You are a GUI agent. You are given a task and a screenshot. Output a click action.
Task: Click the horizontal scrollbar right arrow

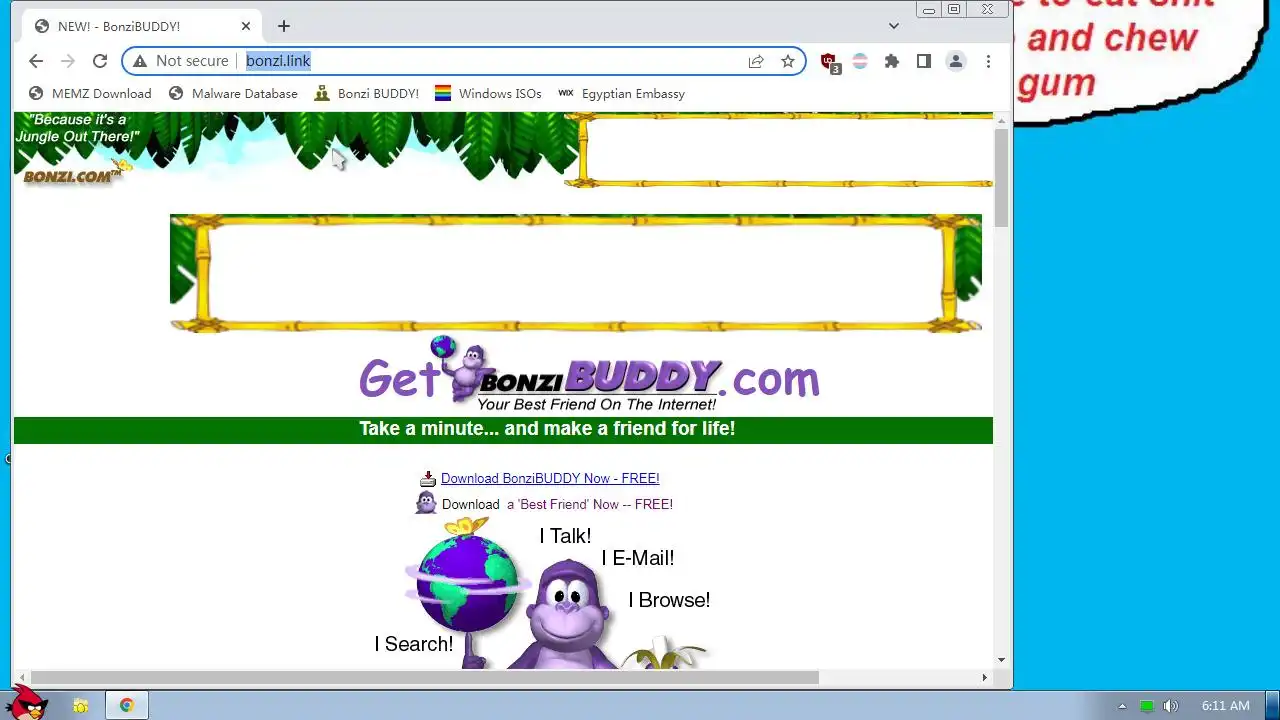tap(984, 677)
